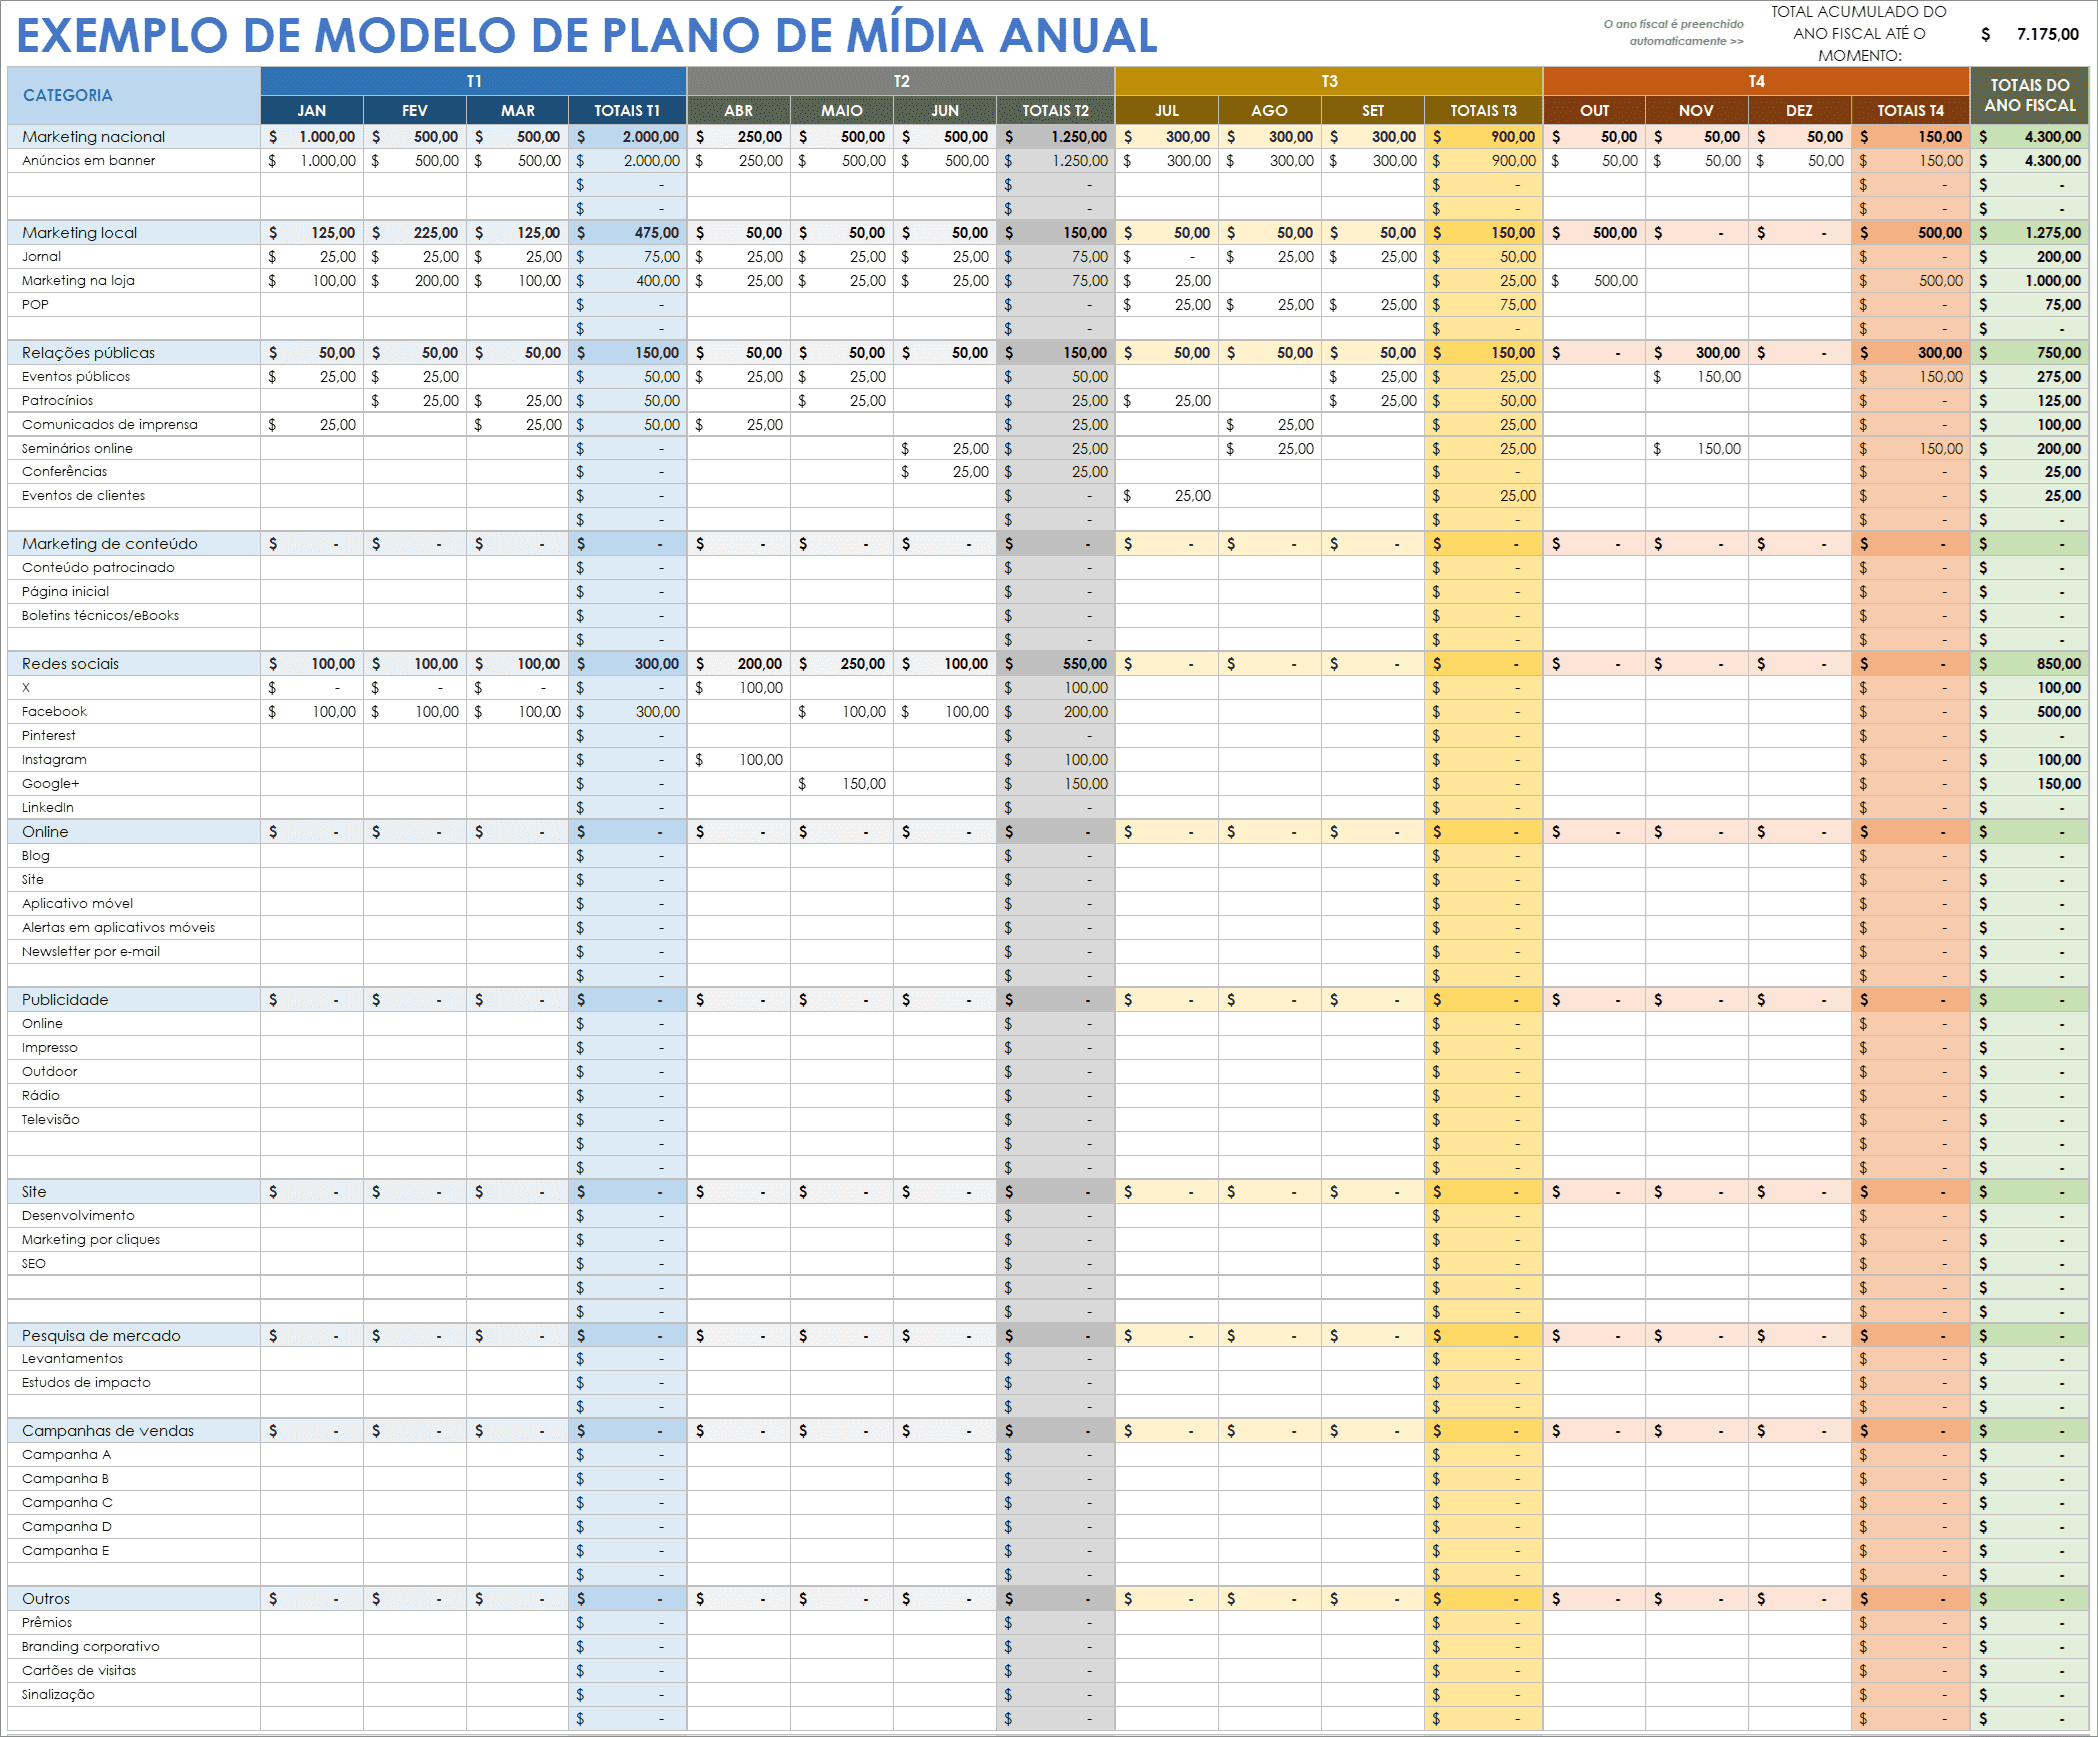Select the 'Campanhas de vendas' category label
Image resolution: width=2098 pixels, height=1737 pixels.
[108, 1430]
